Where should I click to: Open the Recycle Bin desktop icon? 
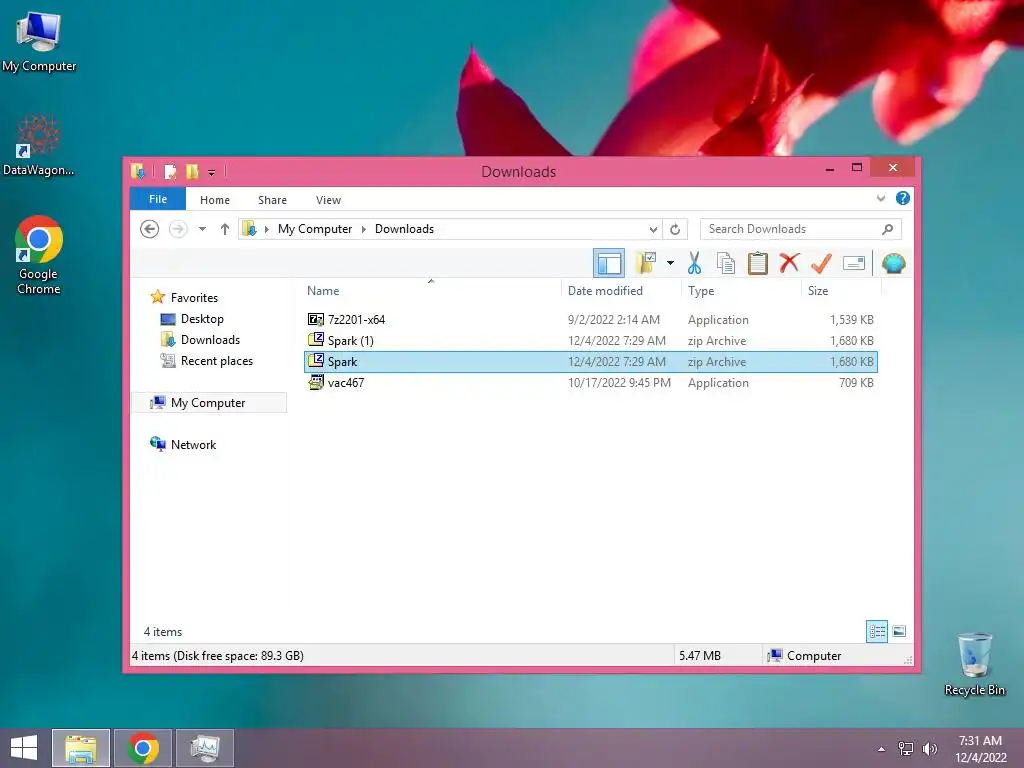pyautogui.click(x=974, y=664)
